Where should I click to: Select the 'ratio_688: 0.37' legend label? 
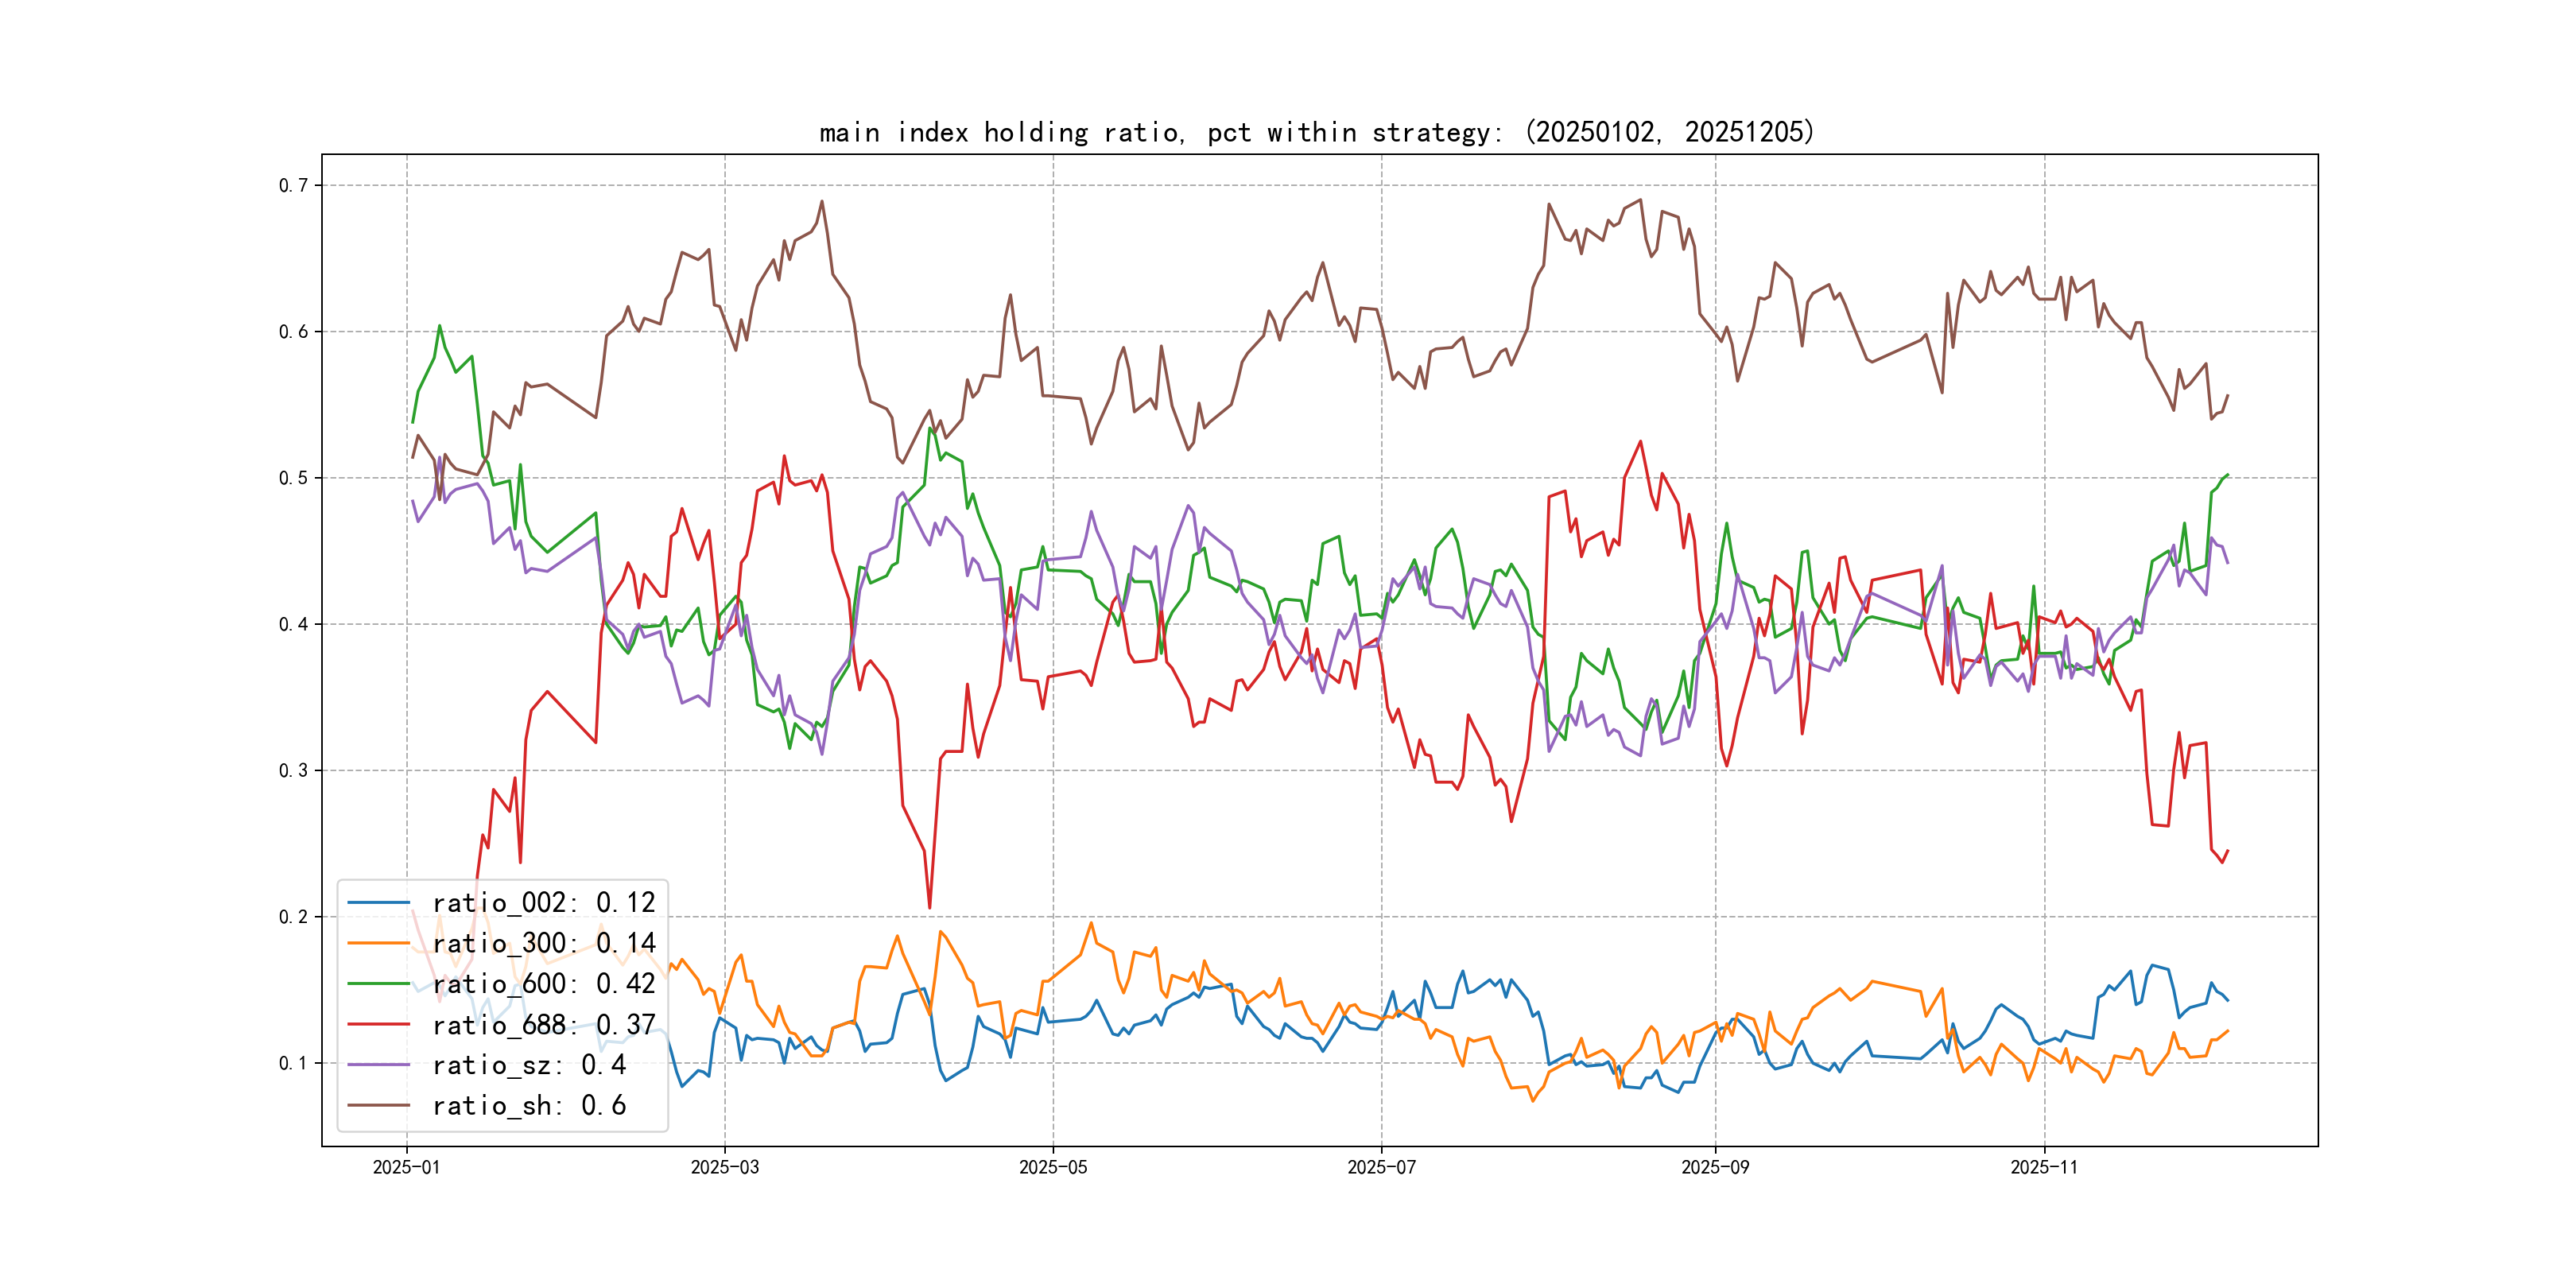543,1024
